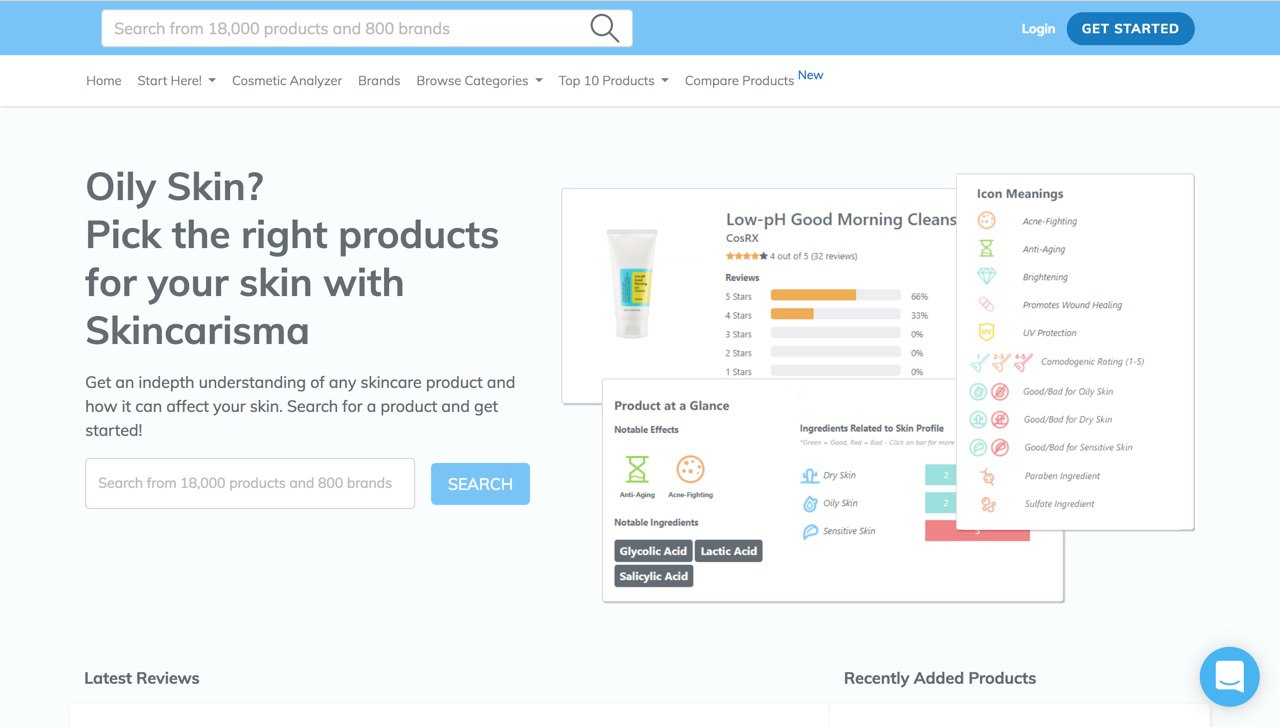Click the 5 Stars rating bar
Viewport: 1280px width, 727px height.
coord(835,296)
